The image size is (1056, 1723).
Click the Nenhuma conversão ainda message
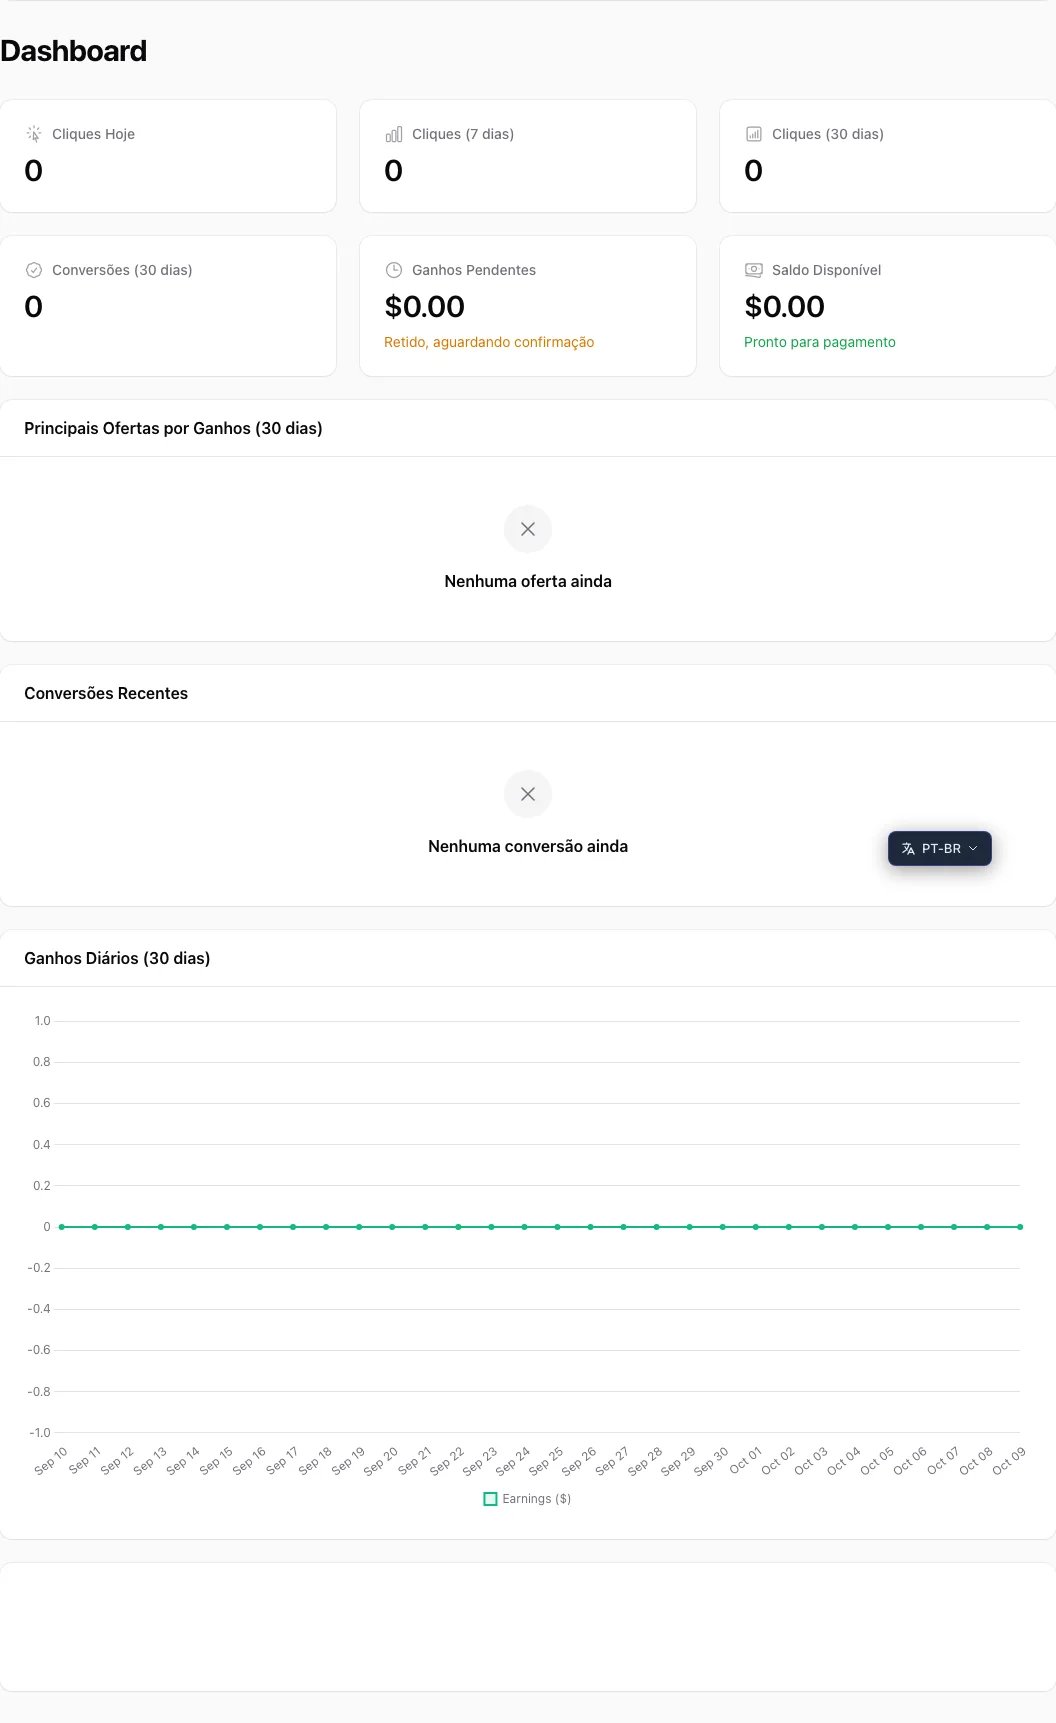[528, 846]
